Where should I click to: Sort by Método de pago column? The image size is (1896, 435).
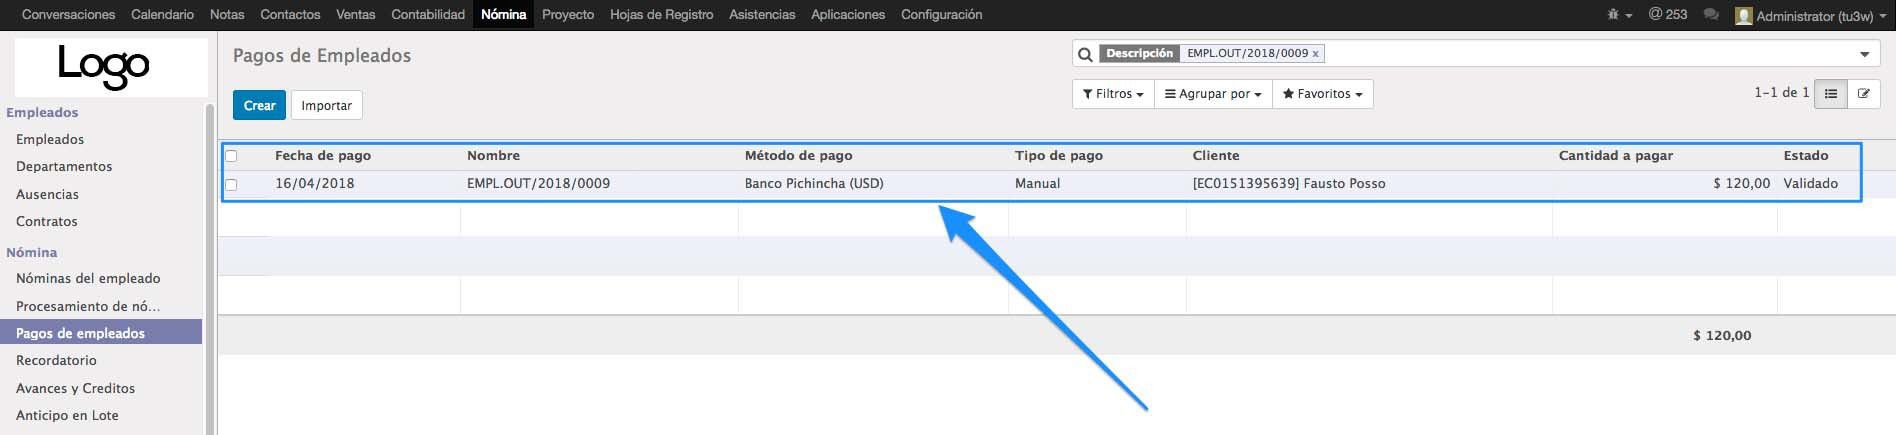tap(798, 156)
